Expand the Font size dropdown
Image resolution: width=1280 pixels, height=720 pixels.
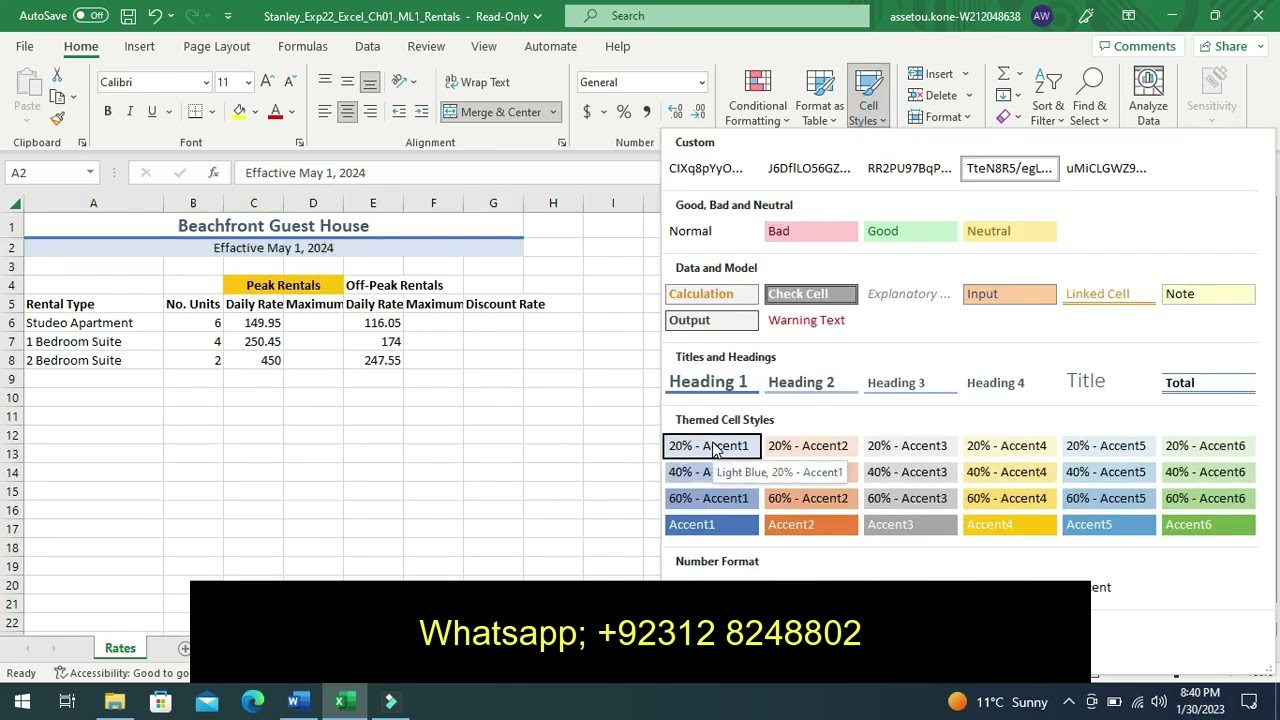tap(248, 82)
